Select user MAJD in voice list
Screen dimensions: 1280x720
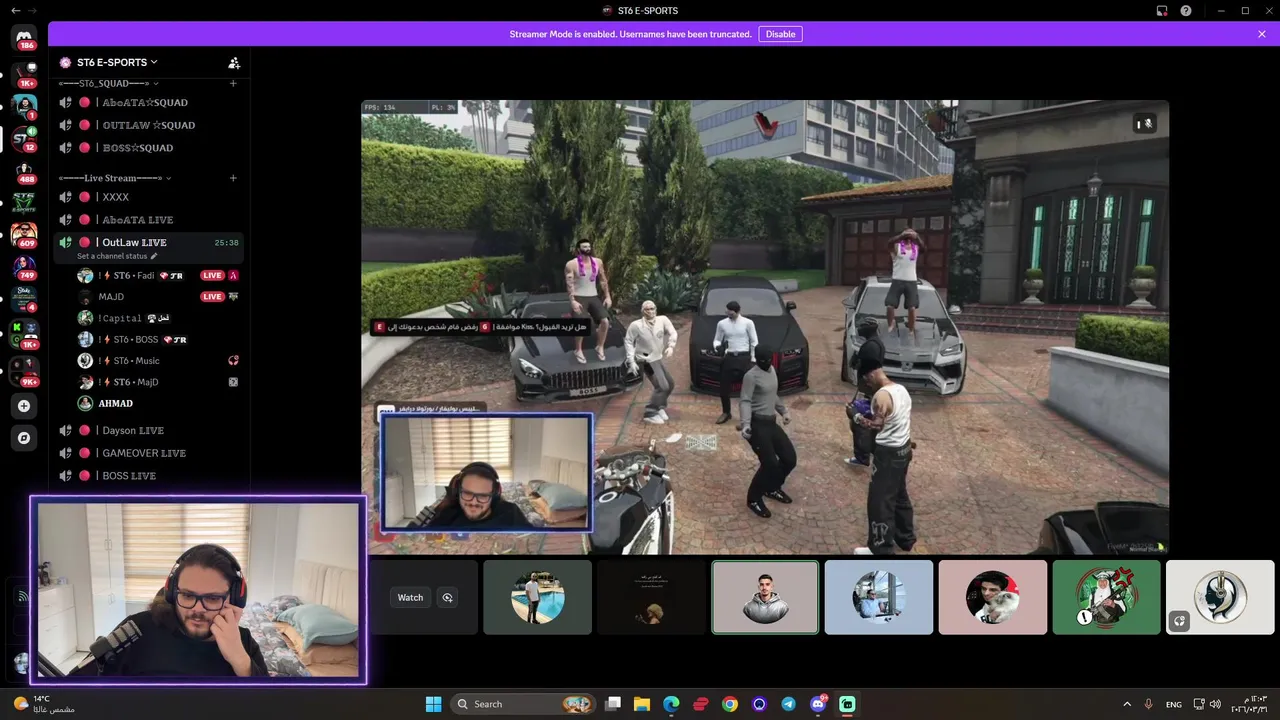(x=158, y=297)
